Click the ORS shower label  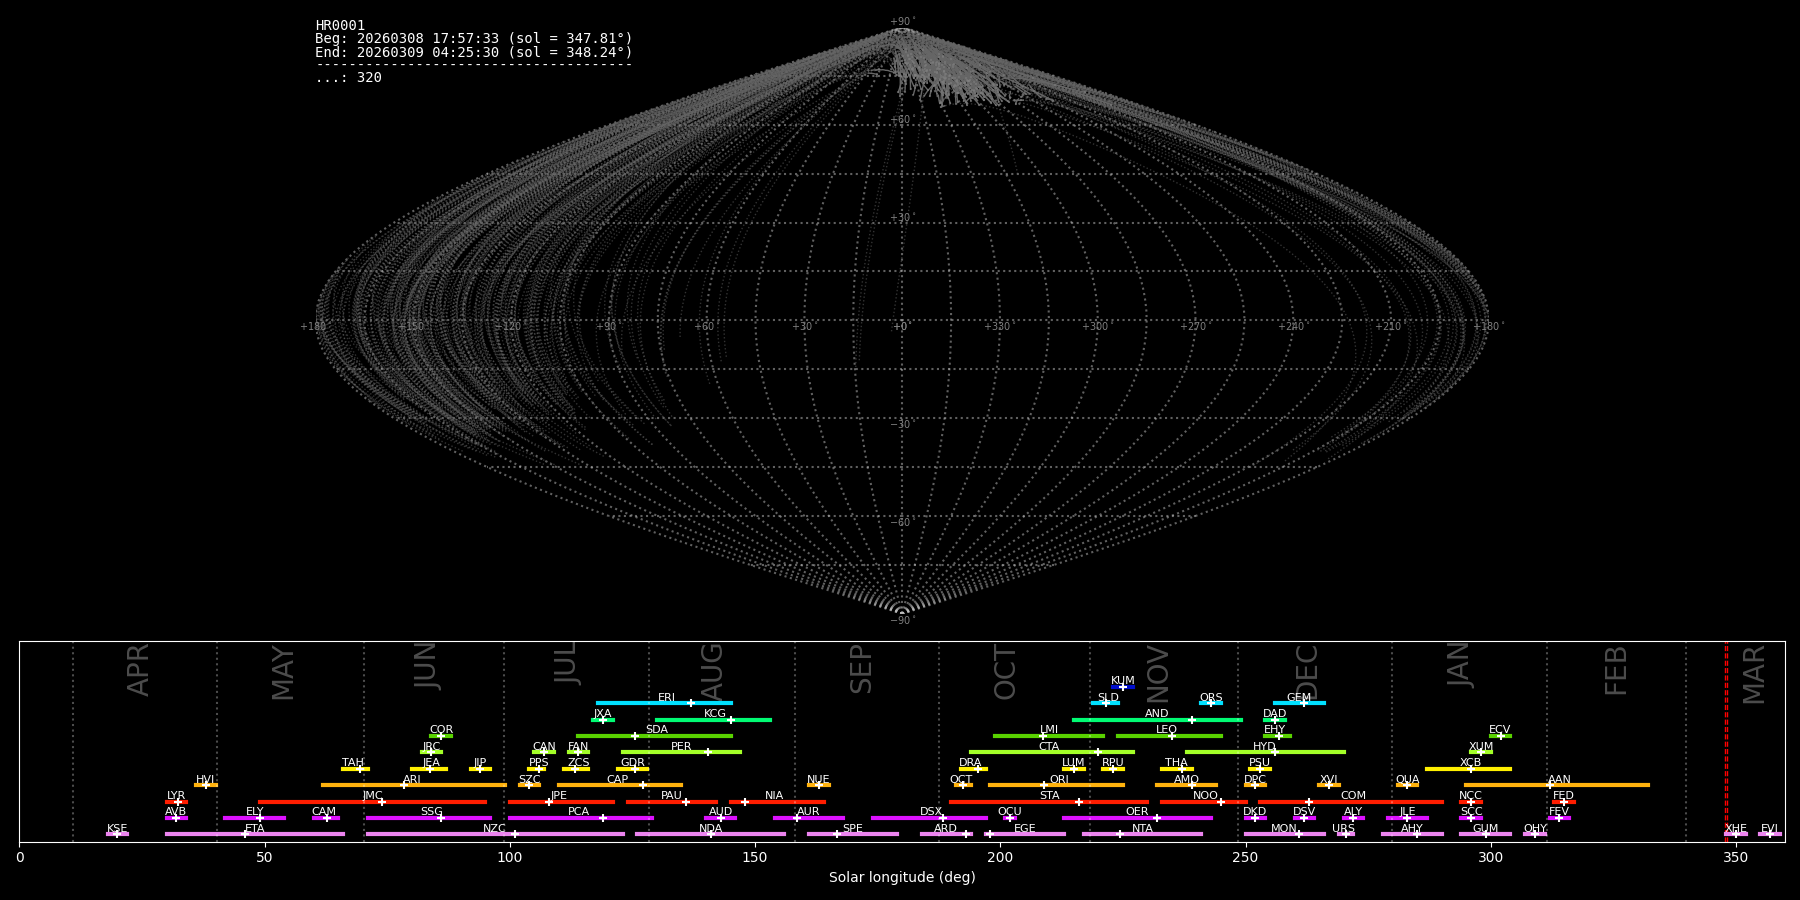(x=1210, y=698)
